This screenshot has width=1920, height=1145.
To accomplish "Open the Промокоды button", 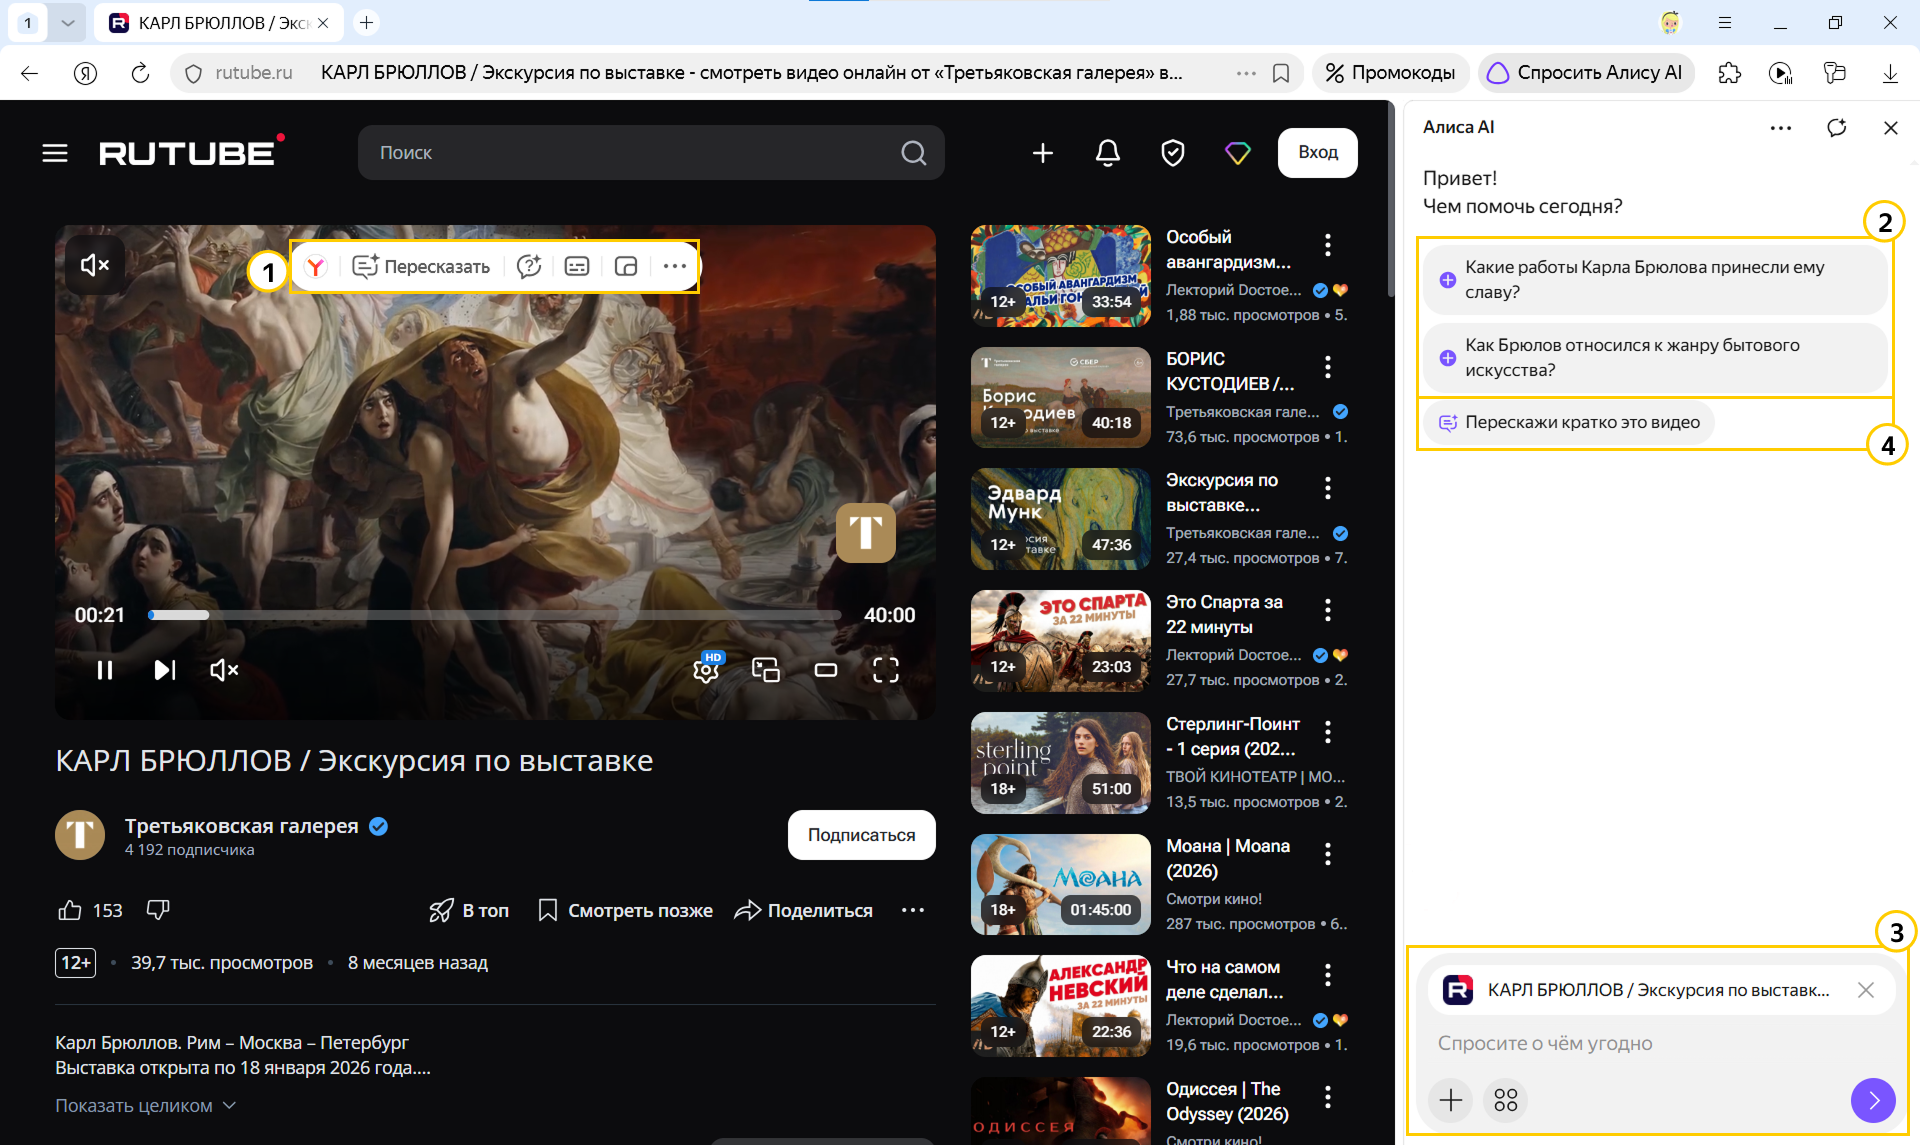I will (x=1390, y=73).
